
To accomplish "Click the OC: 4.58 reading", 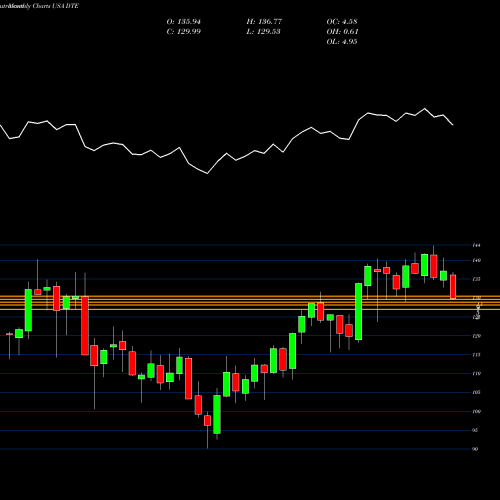I will (x=342, y=22).
